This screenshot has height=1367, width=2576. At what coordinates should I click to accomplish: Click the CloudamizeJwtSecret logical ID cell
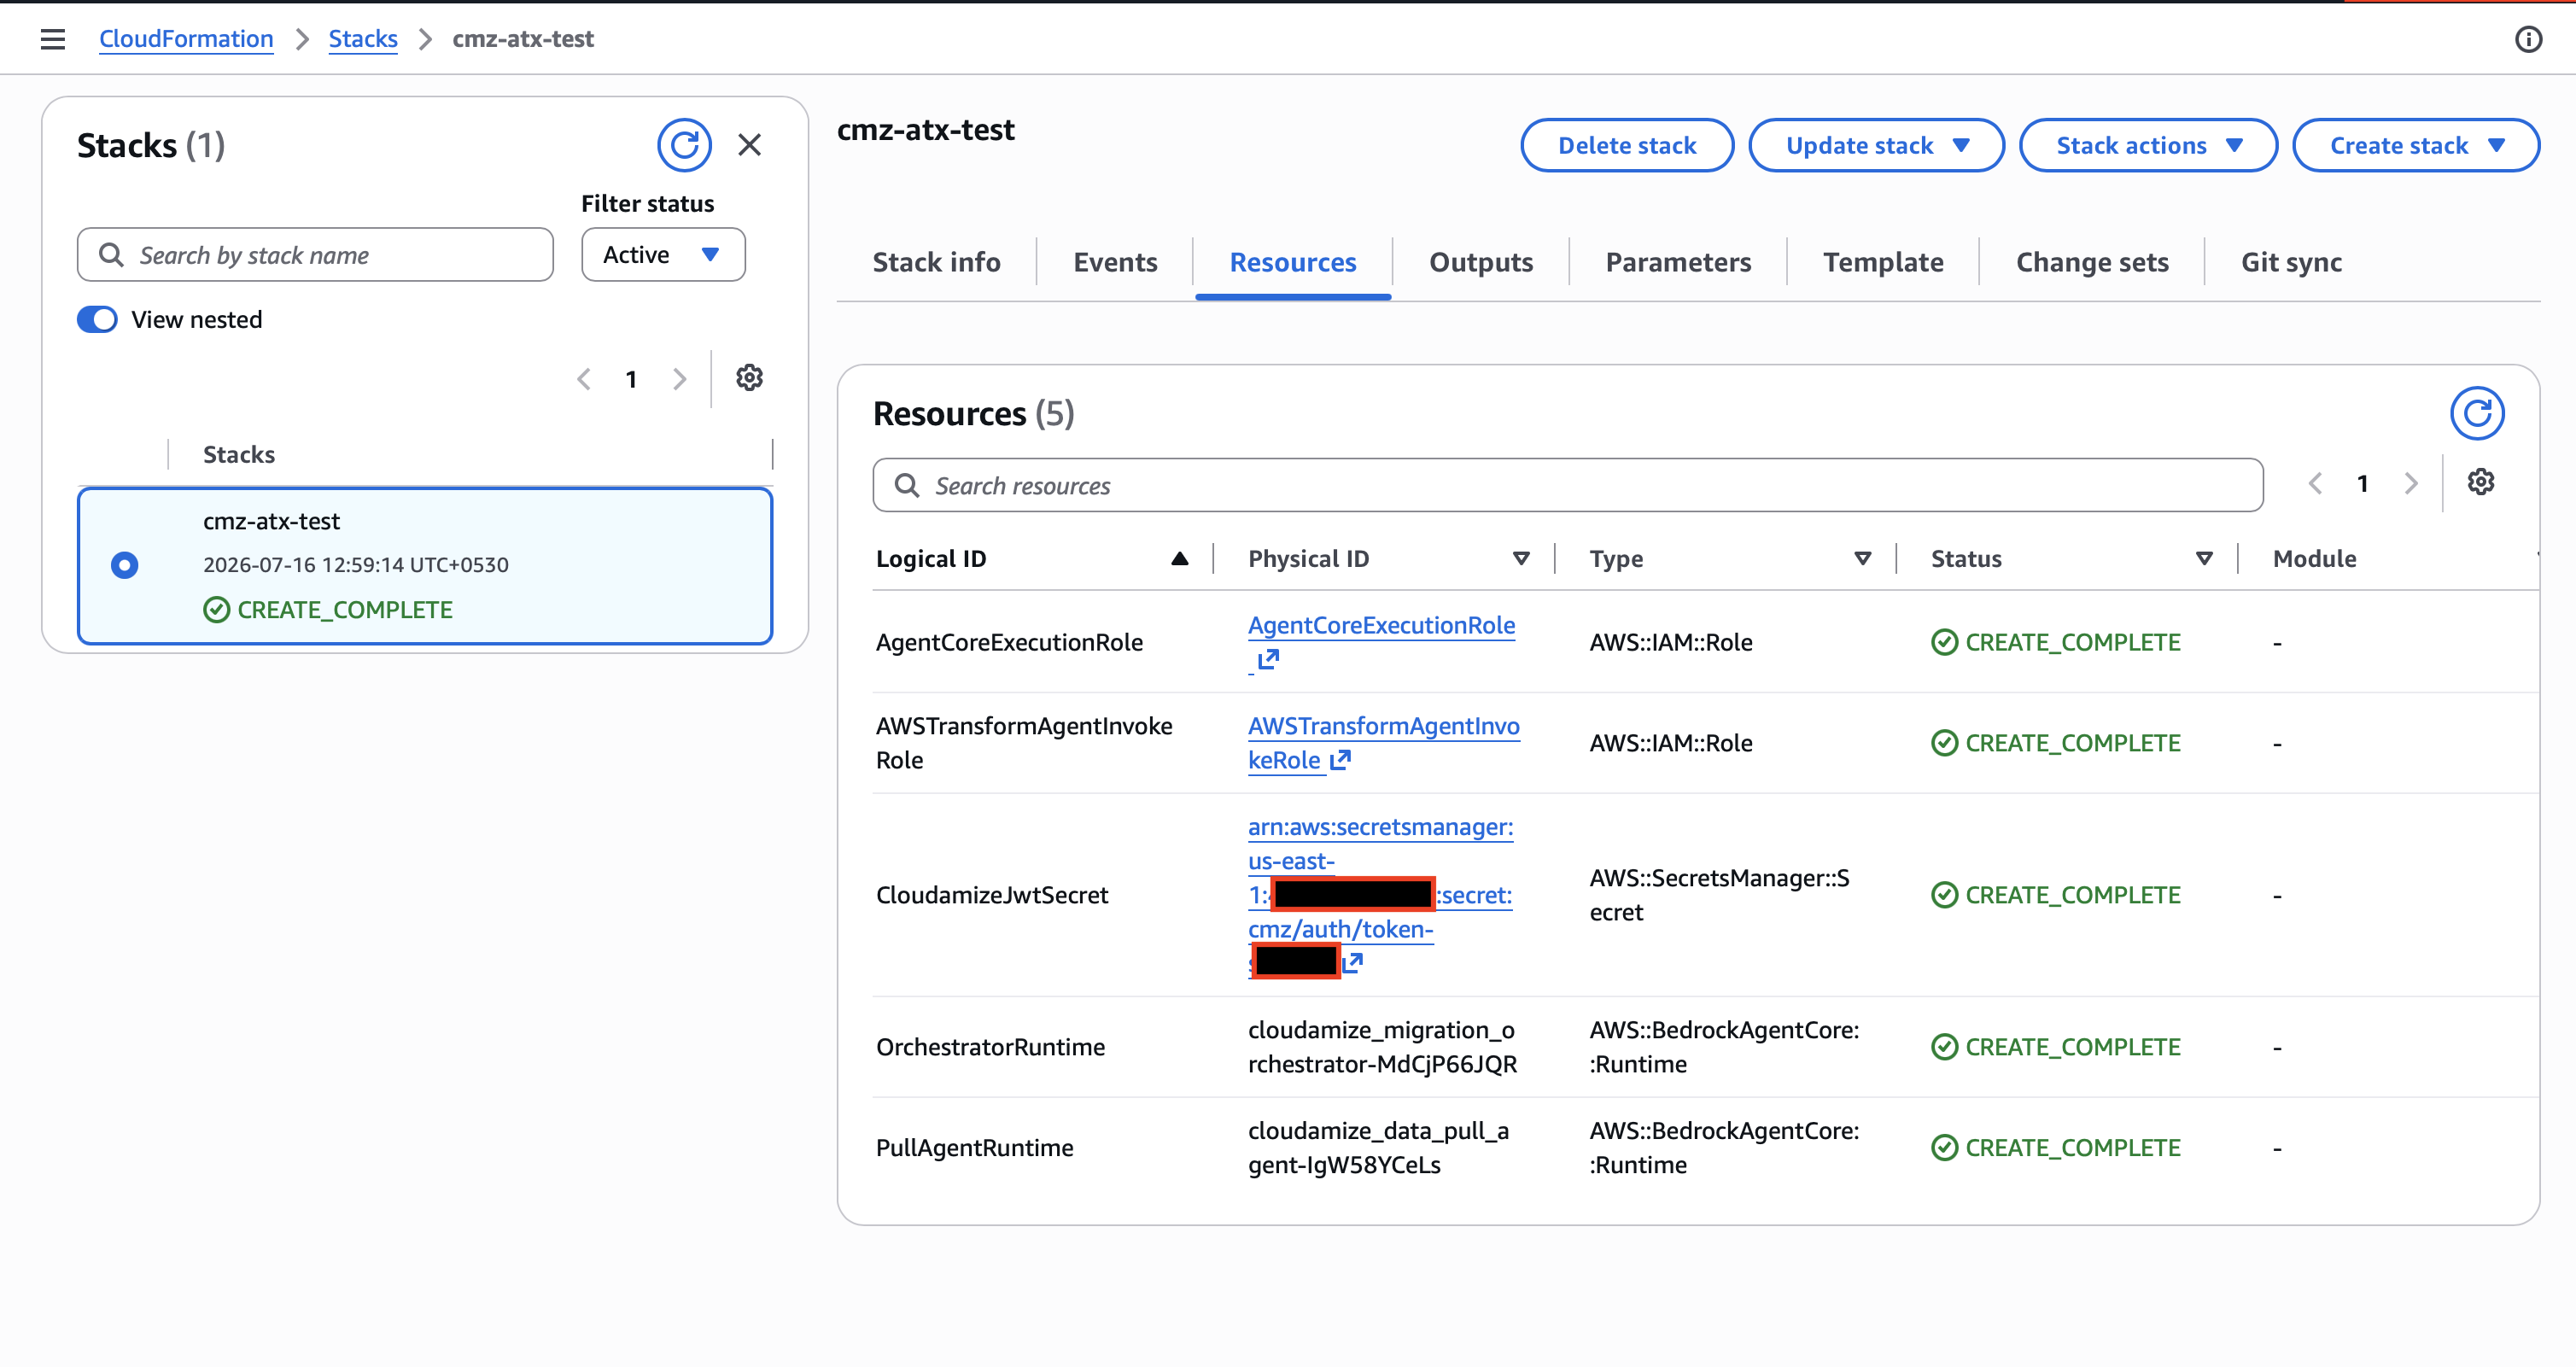pos(992,895)
